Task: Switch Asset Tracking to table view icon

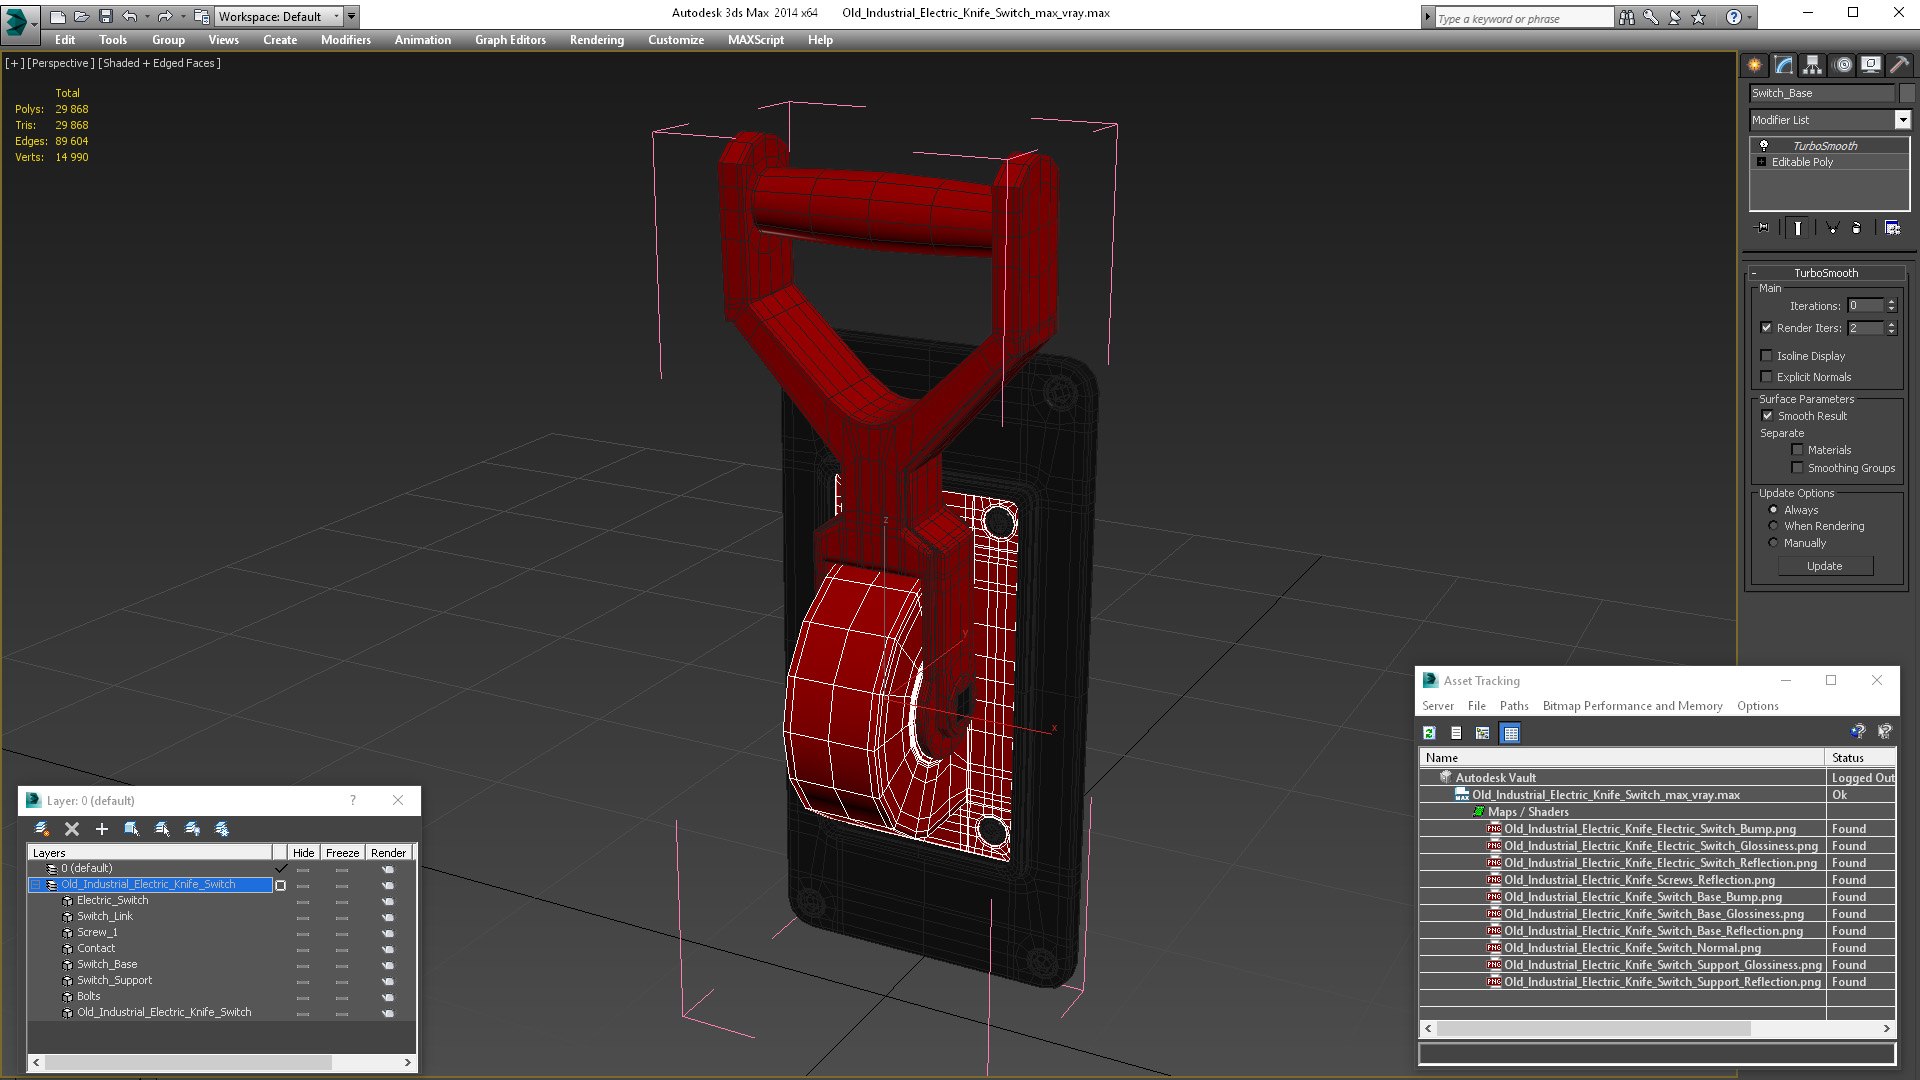Action: click(1510, 733)
